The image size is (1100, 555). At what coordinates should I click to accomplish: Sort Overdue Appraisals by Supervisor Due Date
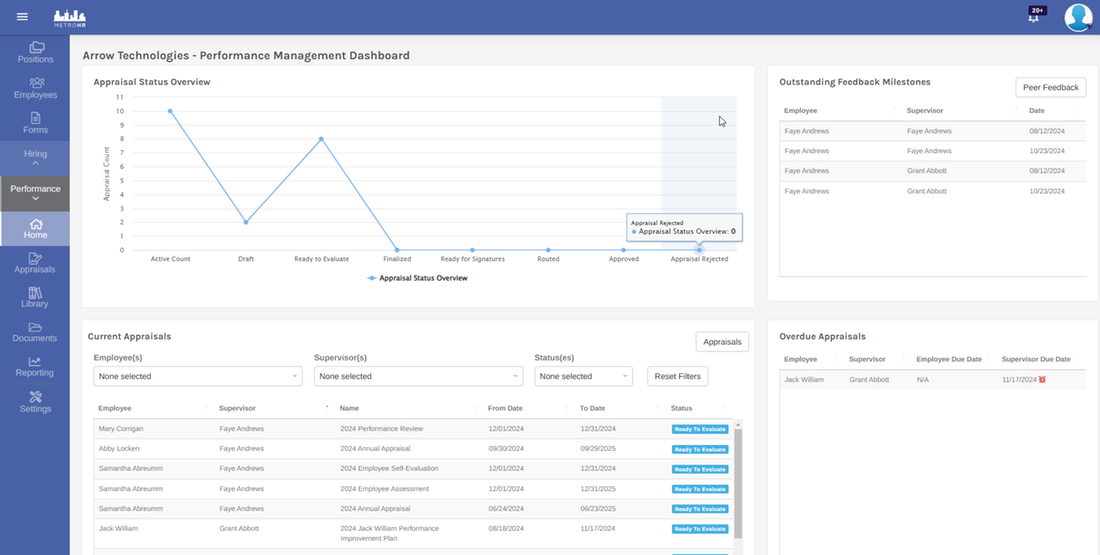[1040, 359]
